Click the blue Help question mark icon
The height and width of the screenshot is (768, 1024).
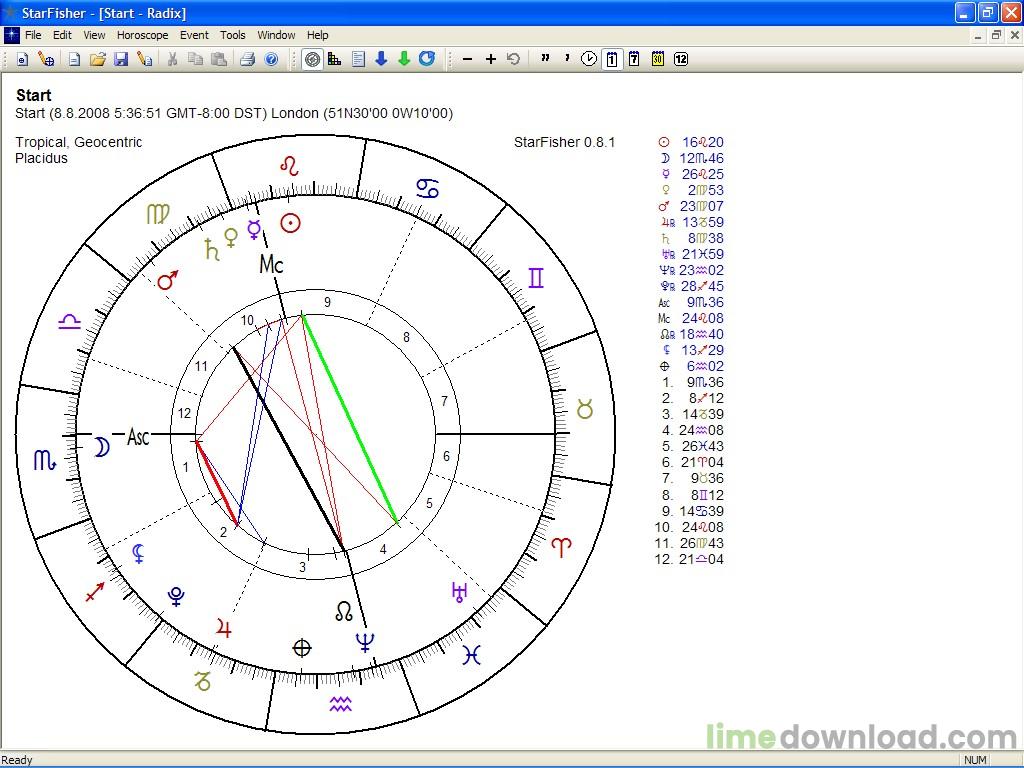point(271,59)
